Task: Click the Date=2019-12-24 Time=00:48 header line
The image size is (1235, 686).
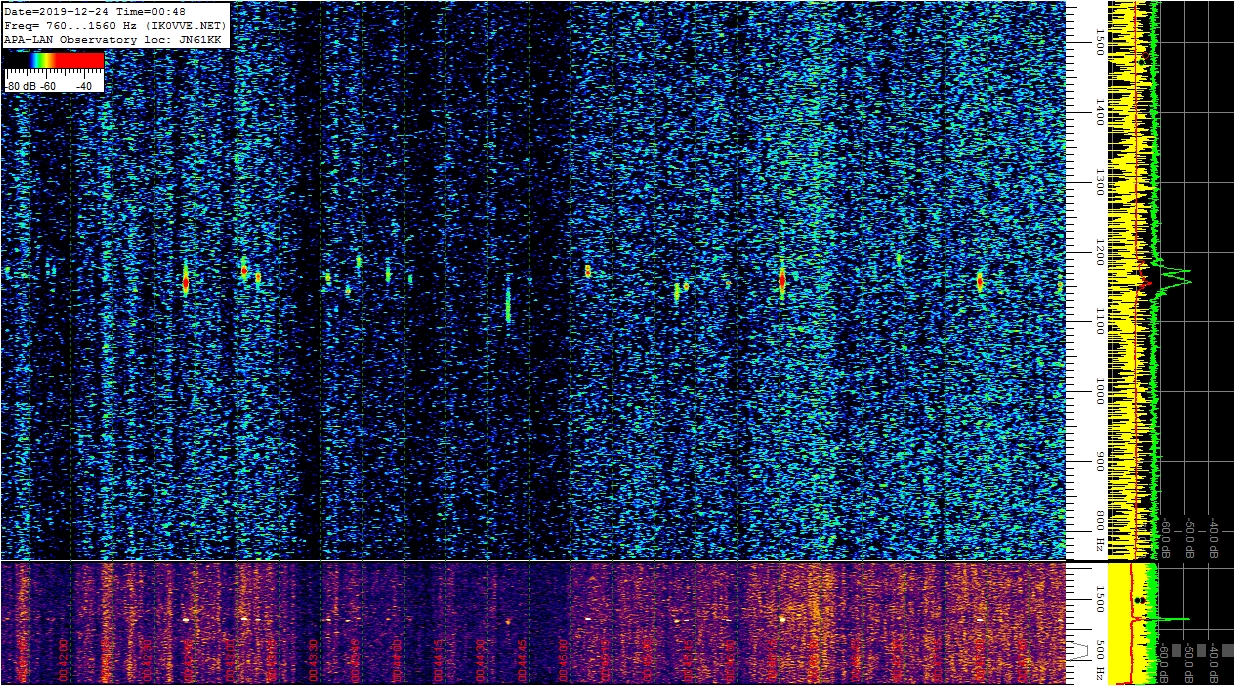Action: click(x=95, y=12)
